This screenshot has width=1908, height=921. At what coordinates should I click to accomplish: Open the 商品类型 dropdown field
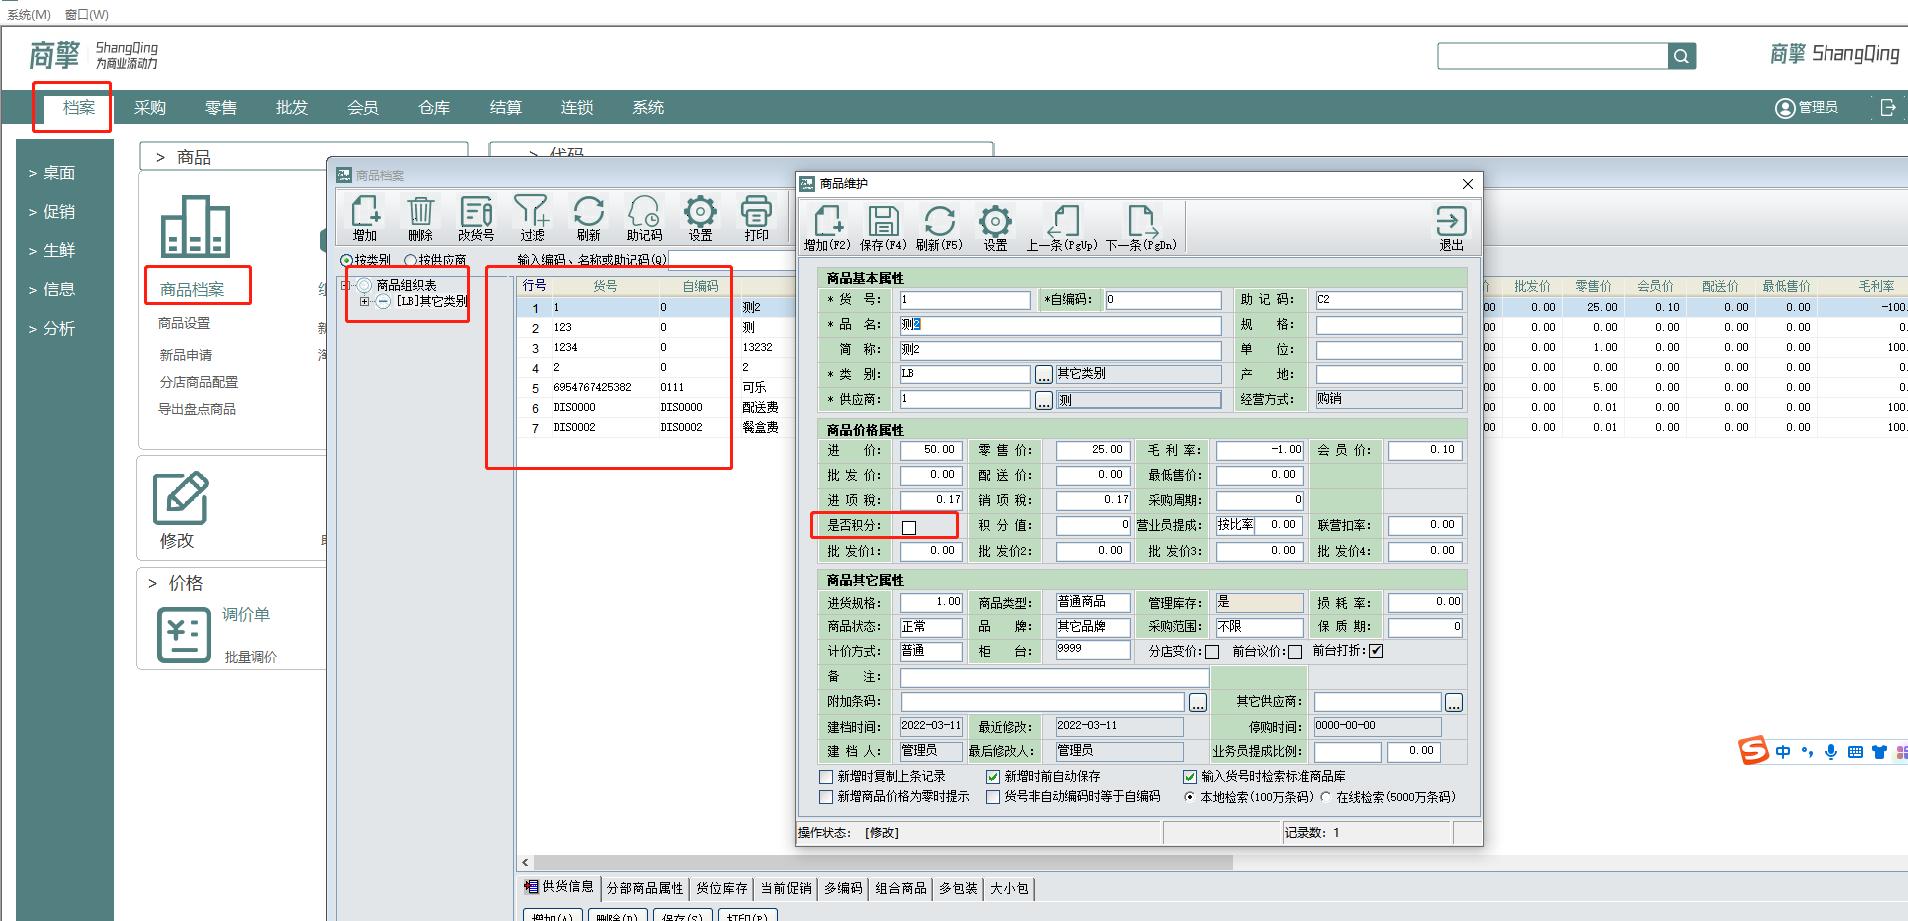click(x=1093, y=602)
